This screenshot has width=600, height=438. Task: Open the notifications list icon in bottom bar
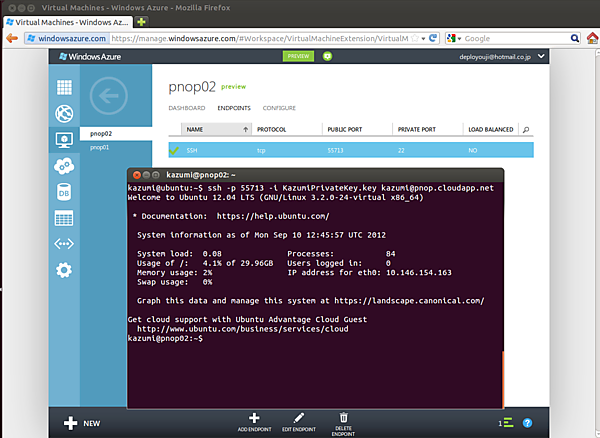(506, 423)
